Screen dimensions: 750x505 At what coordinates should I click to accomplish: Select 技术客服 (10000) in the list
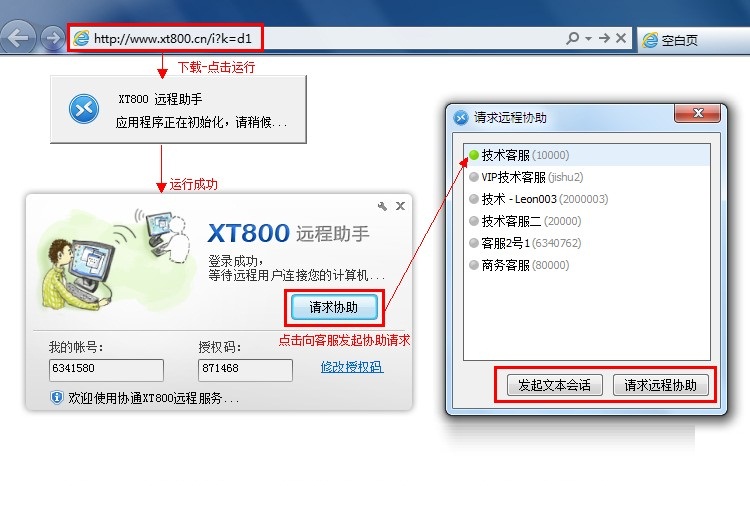586,155
